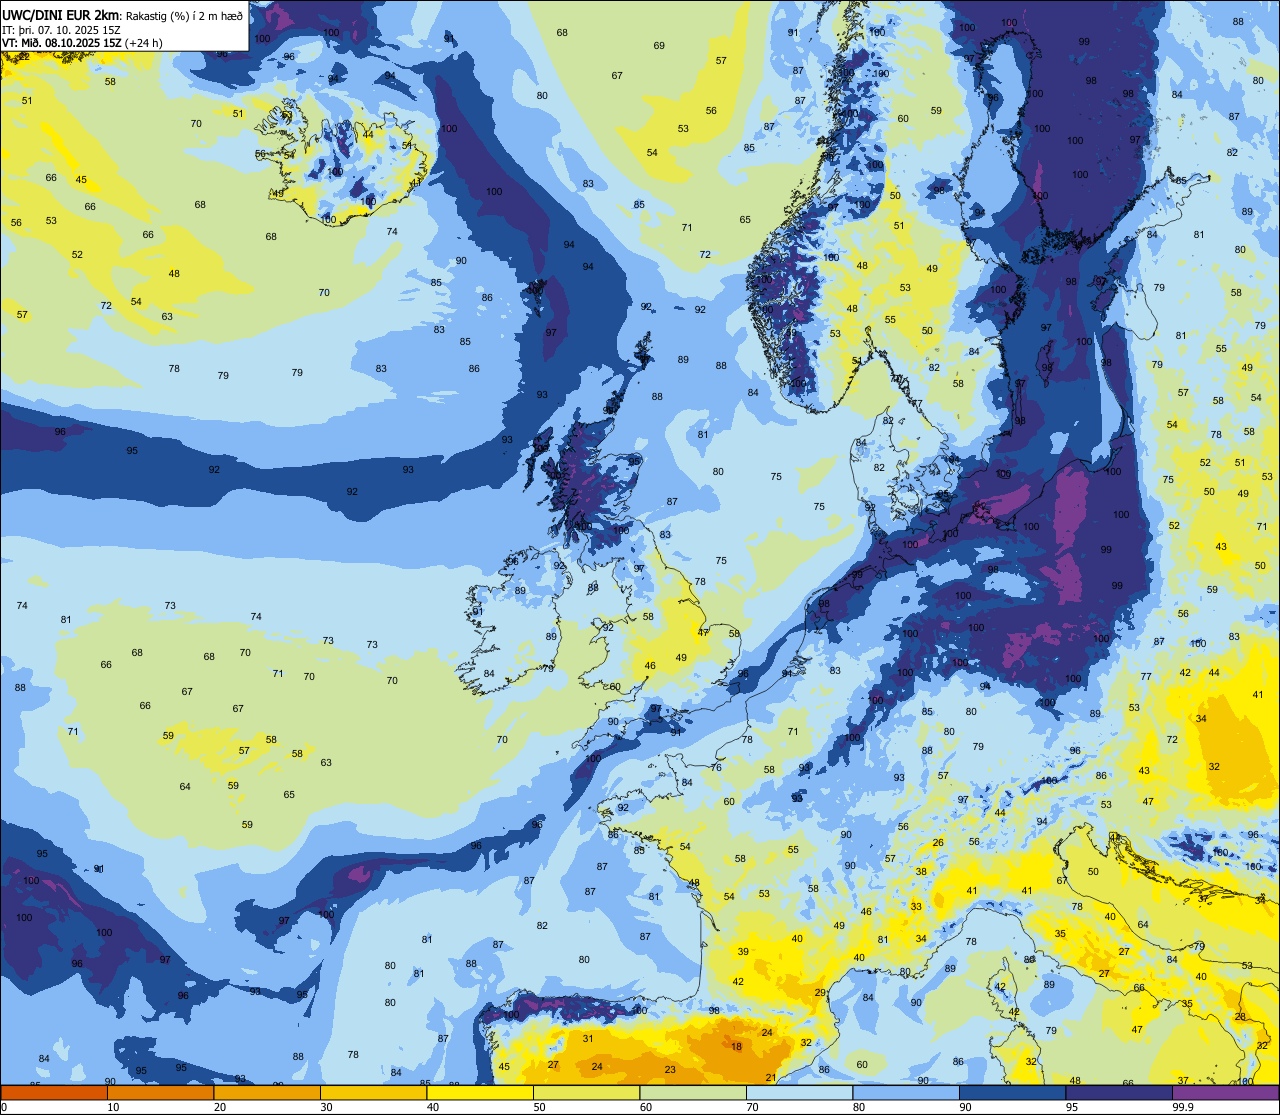Screen dimensions: 1280x1115
Task: Click the 10–20% orange legend swatch
Action: tap(160, 1092)
